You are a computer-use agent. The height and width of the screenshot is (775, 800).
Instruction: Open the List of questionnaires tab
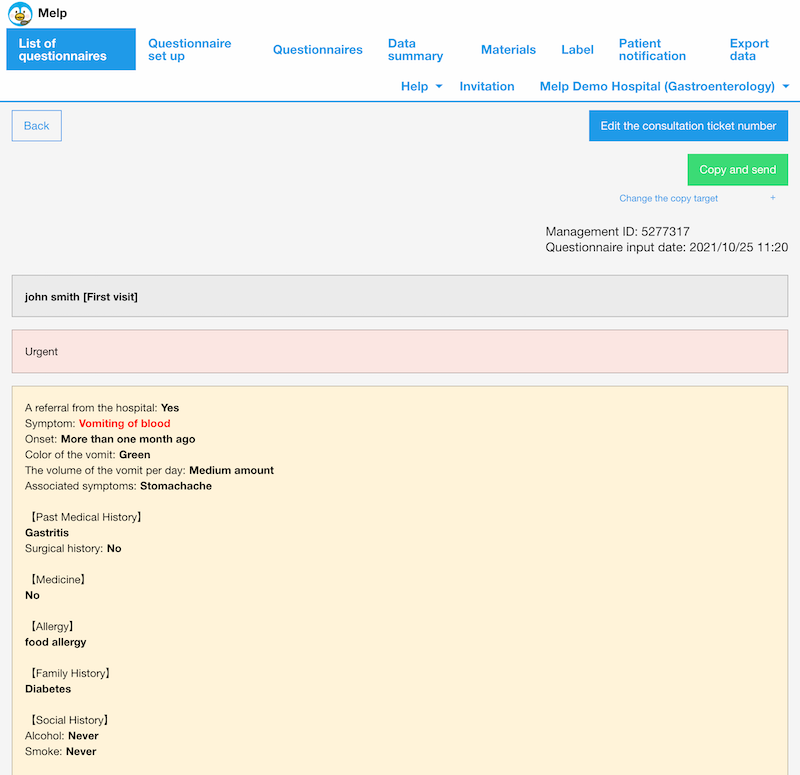click(x=71, y=49)
